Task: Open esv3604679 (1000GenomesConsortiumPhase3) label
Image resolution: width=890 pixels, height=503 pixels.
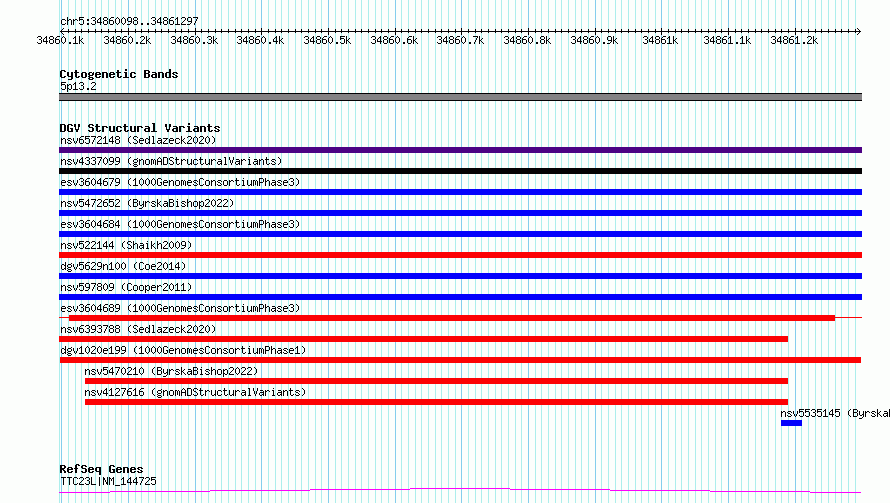Action: pos(180,182)
